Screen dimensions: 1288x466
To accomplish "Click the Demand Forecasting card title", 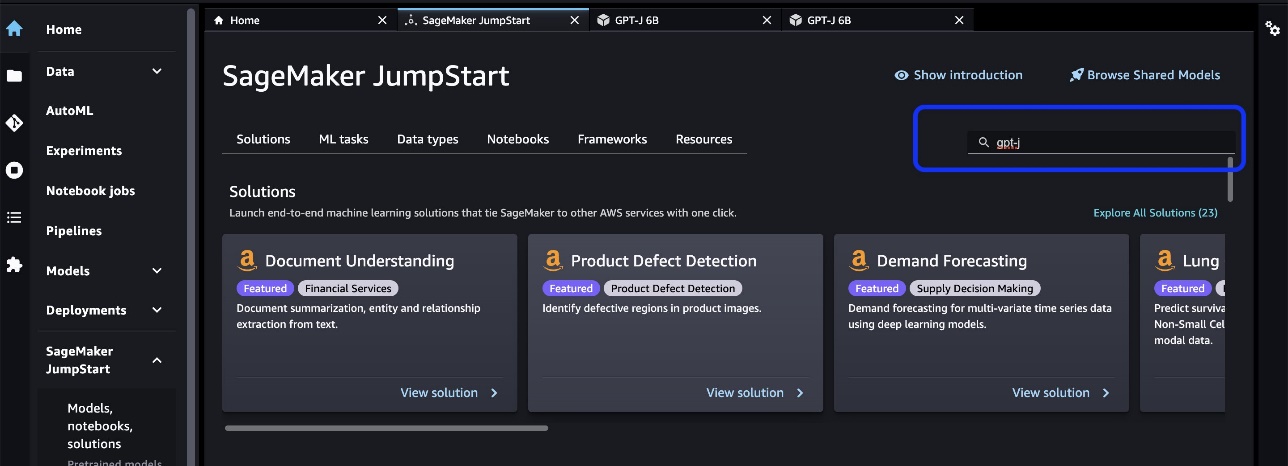I will (952, 261).
